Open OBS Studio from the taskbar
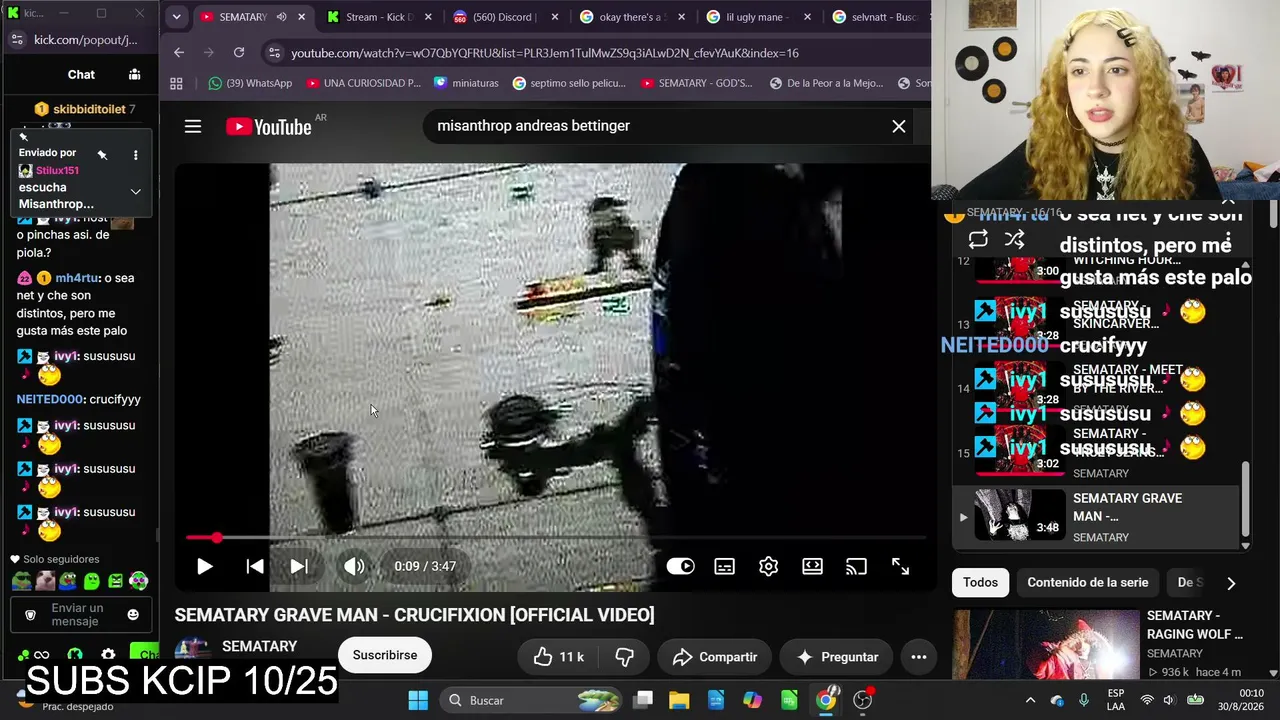 [x=862, y=700]
